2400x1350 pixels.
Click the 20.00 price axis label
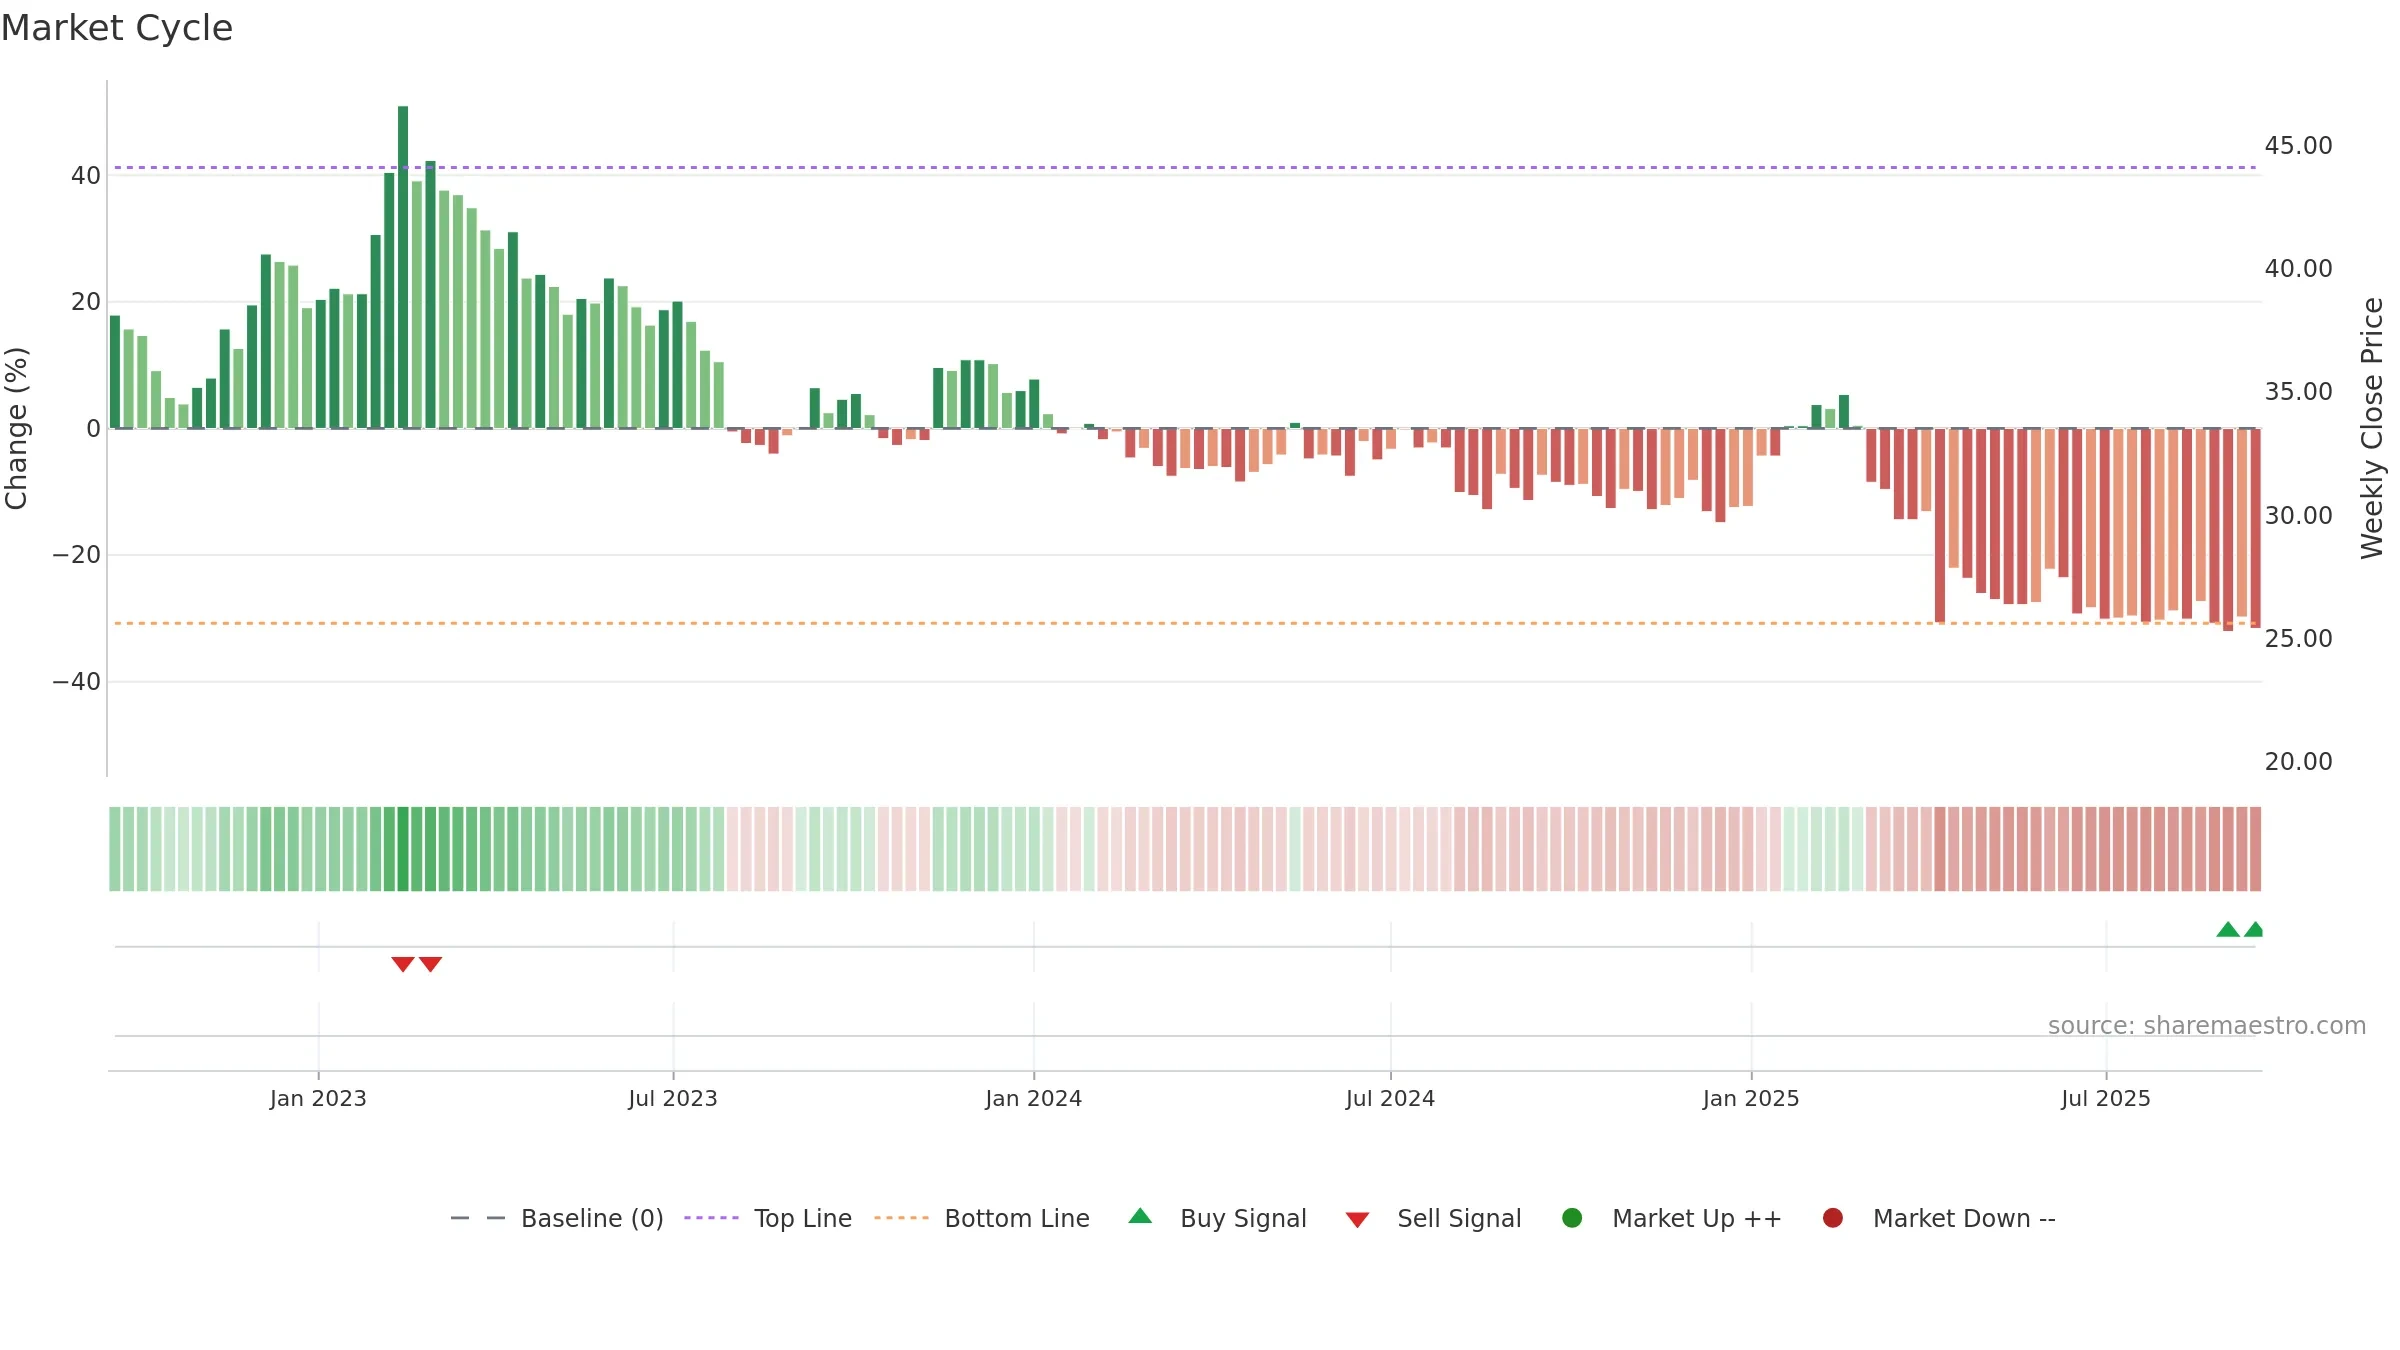pos(2298,762)
